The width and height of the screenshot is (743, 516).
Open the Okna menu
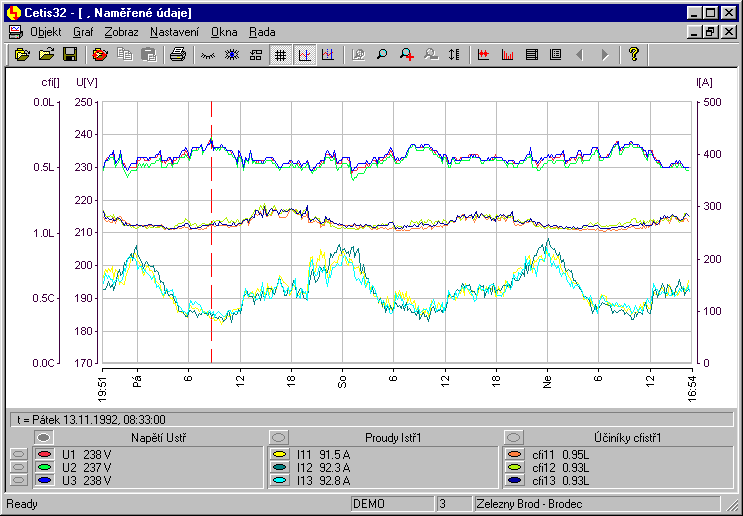point(224,32)
